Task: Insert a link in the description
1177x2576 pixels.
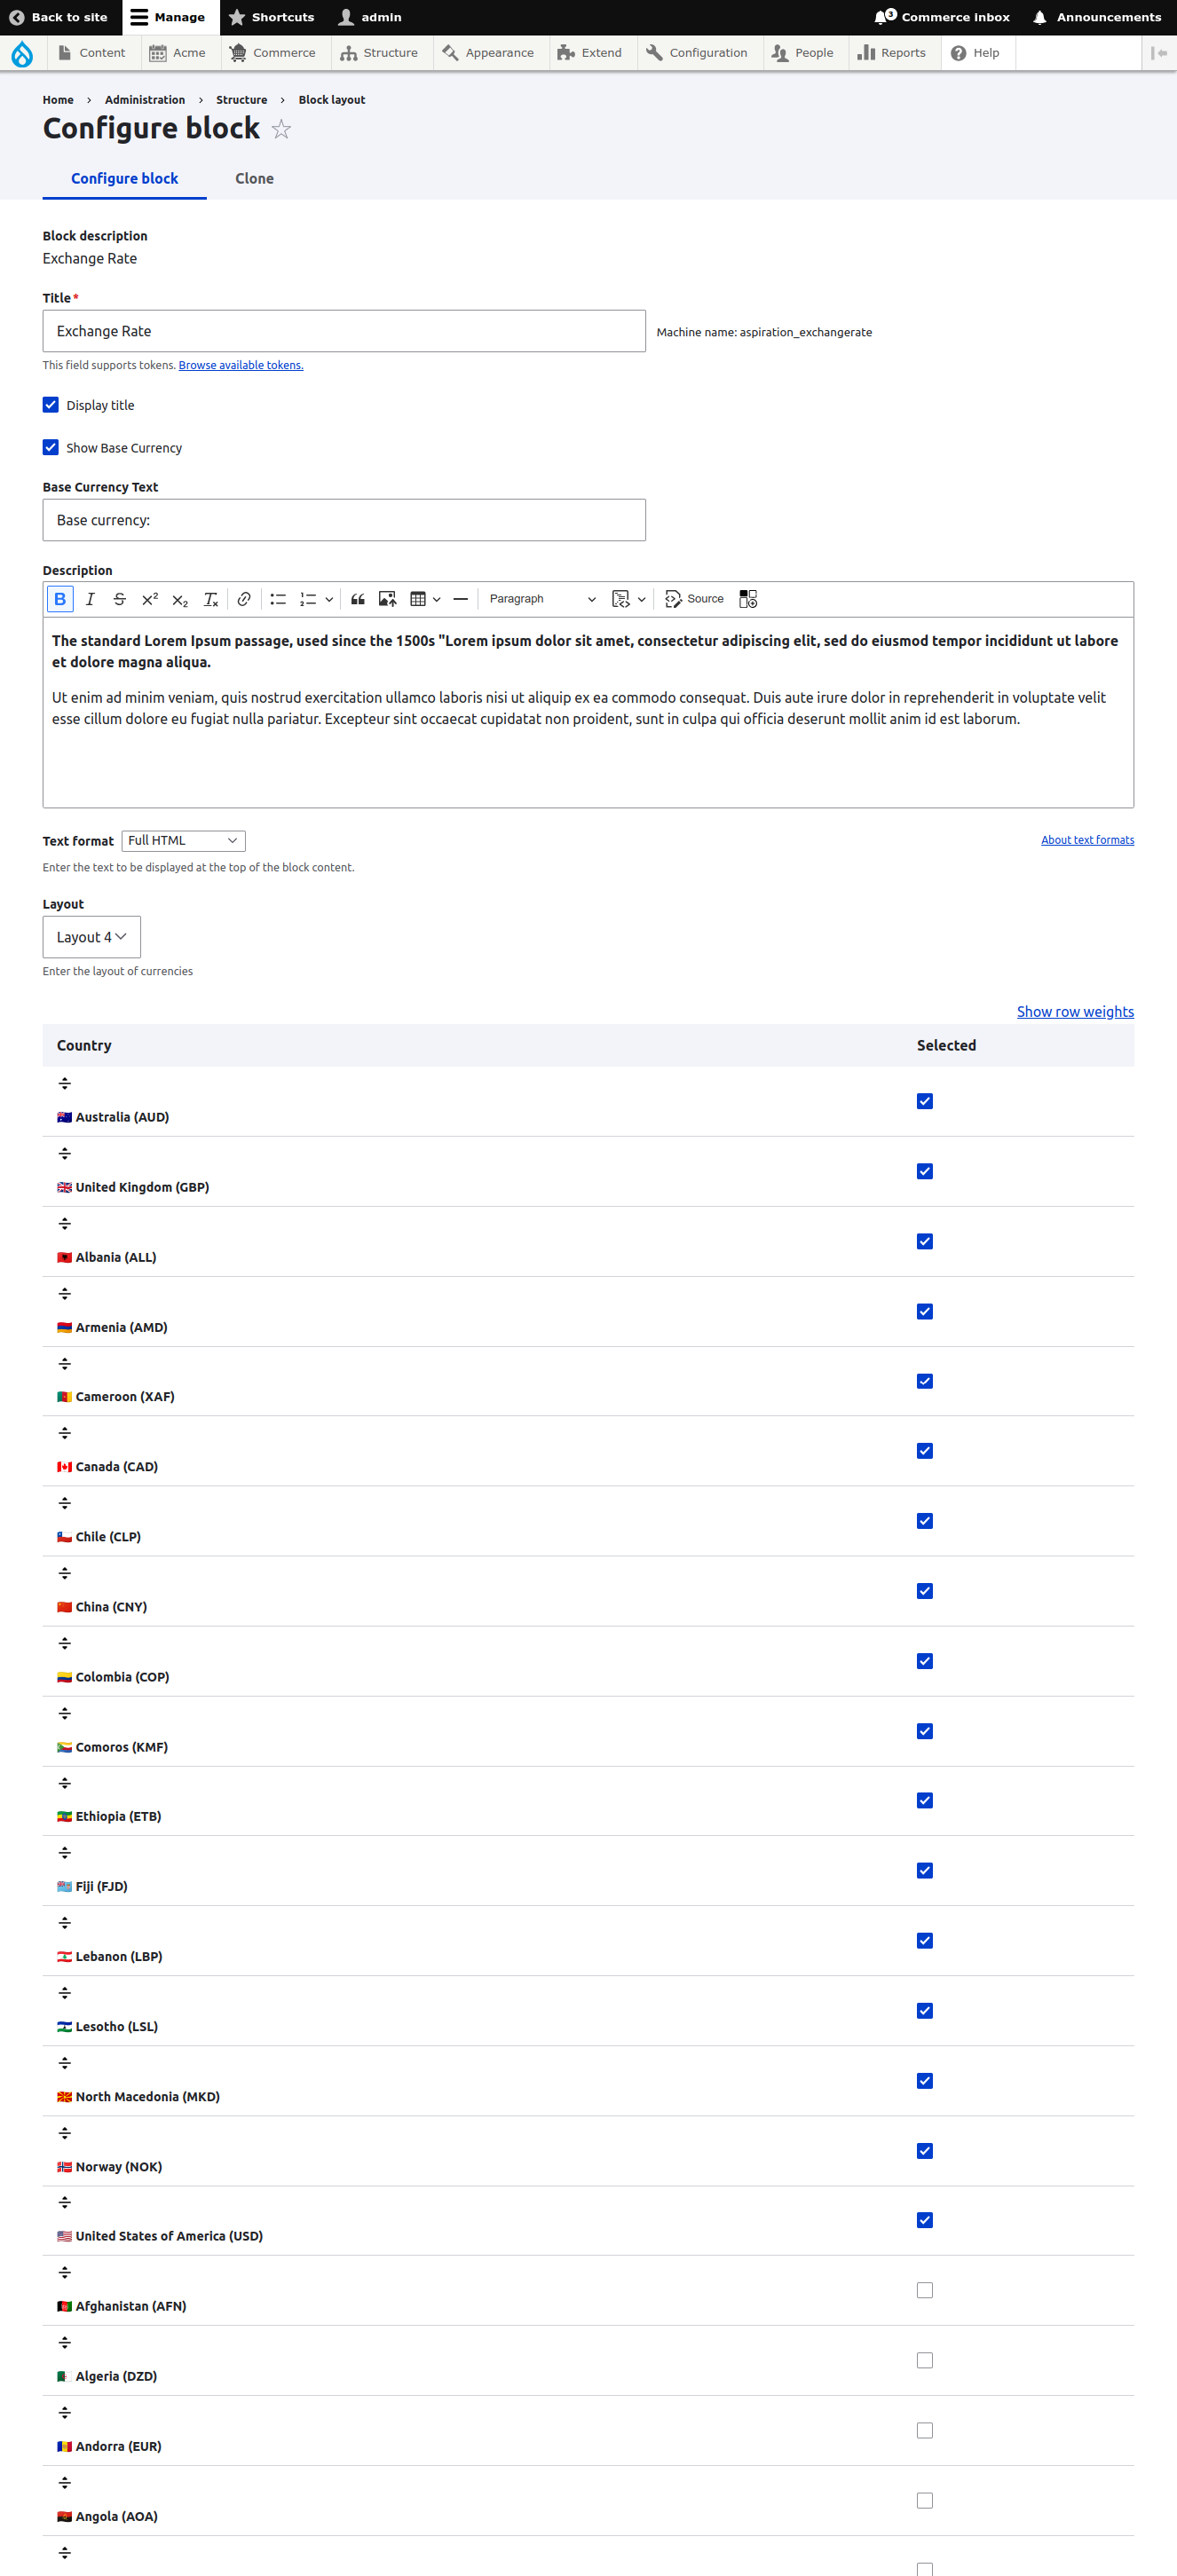Action: click(x=244, y=599)
